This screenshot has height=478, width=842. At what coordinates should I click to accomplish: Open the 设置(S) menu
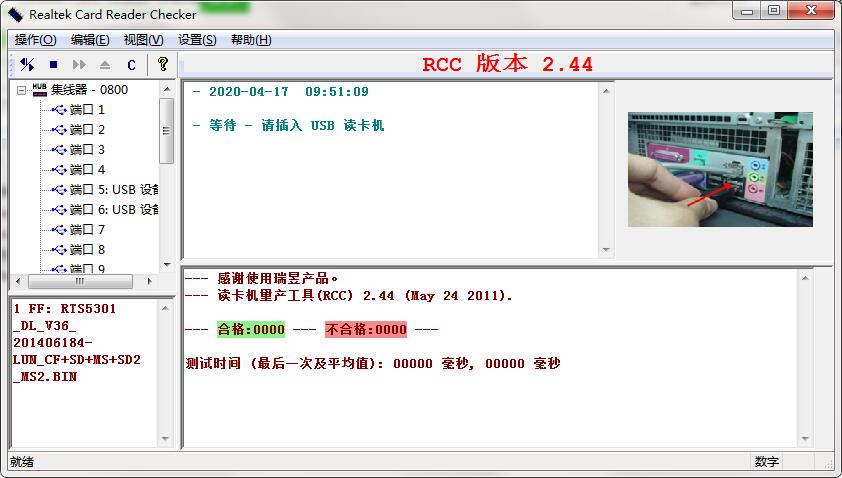pos(197,40)
